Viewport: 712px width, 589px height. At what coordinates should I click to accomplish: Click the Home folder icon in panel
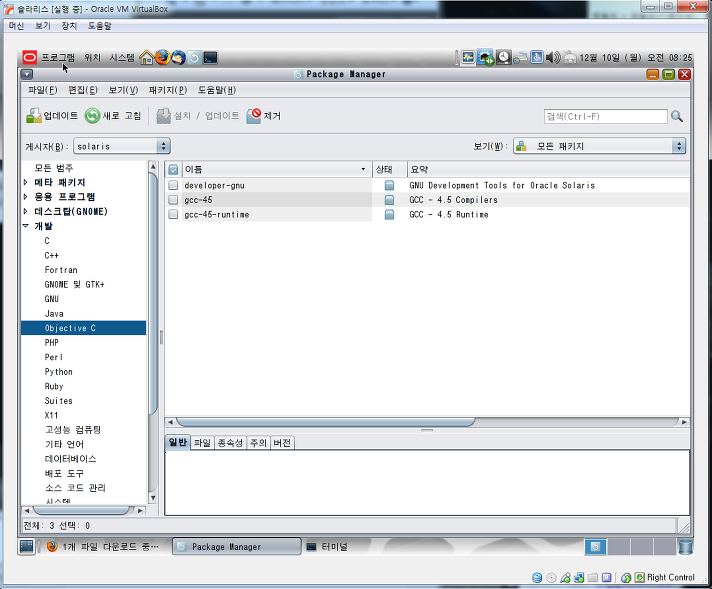point(146,58)
